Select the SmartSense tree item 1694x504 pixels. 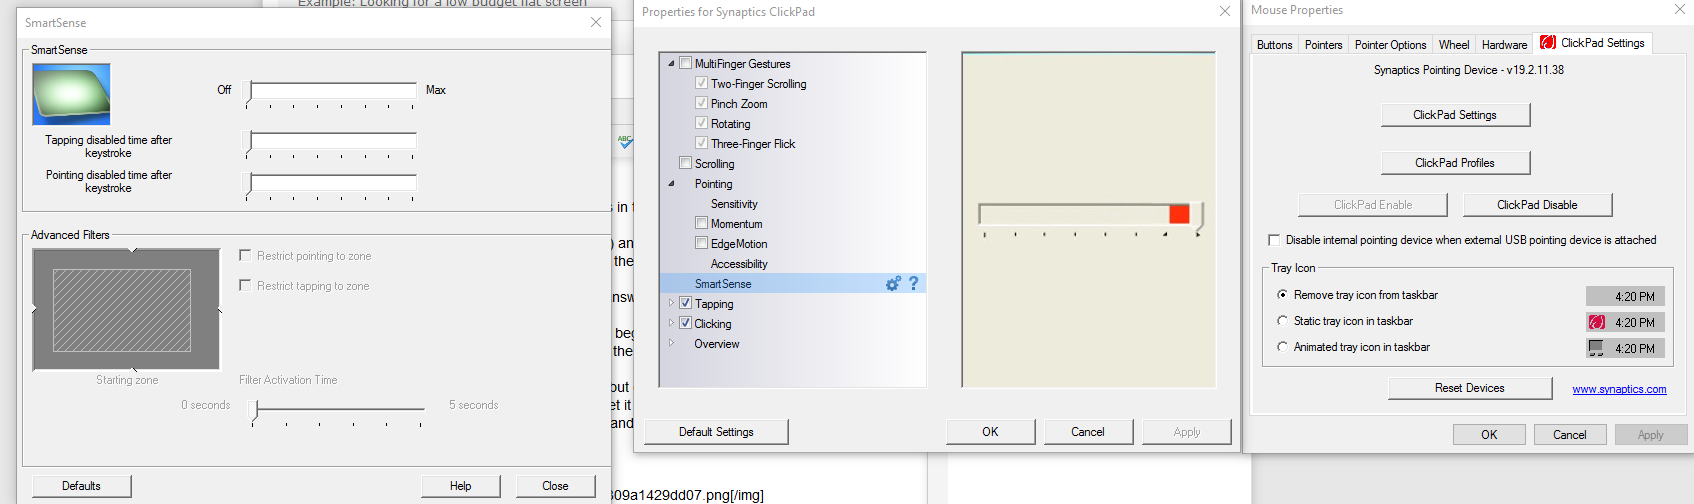[792, 283]
